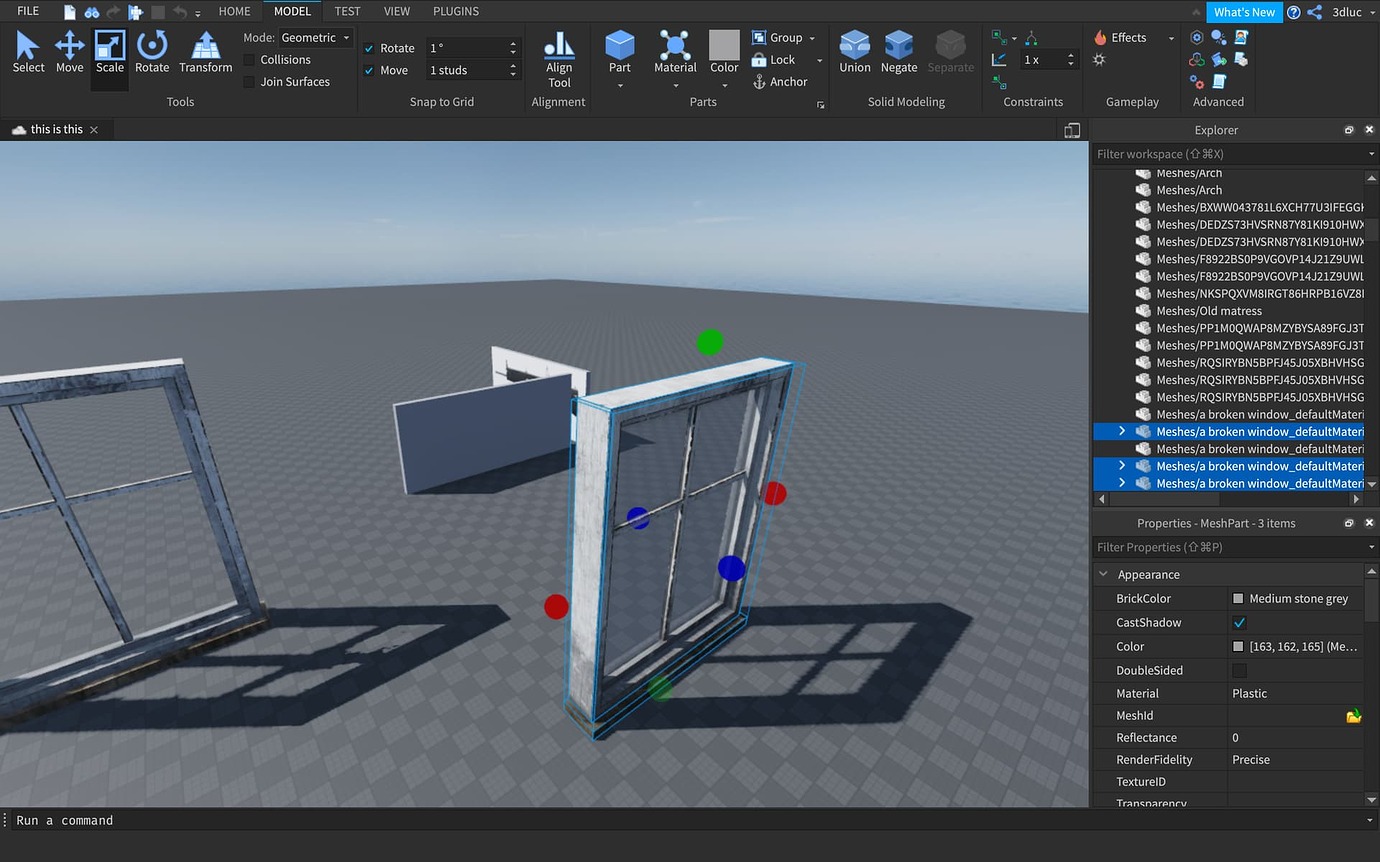This screenshot has height=862, width=1380.
Task: Check the Join Surfaces option
Action: (x=249, y=81)
